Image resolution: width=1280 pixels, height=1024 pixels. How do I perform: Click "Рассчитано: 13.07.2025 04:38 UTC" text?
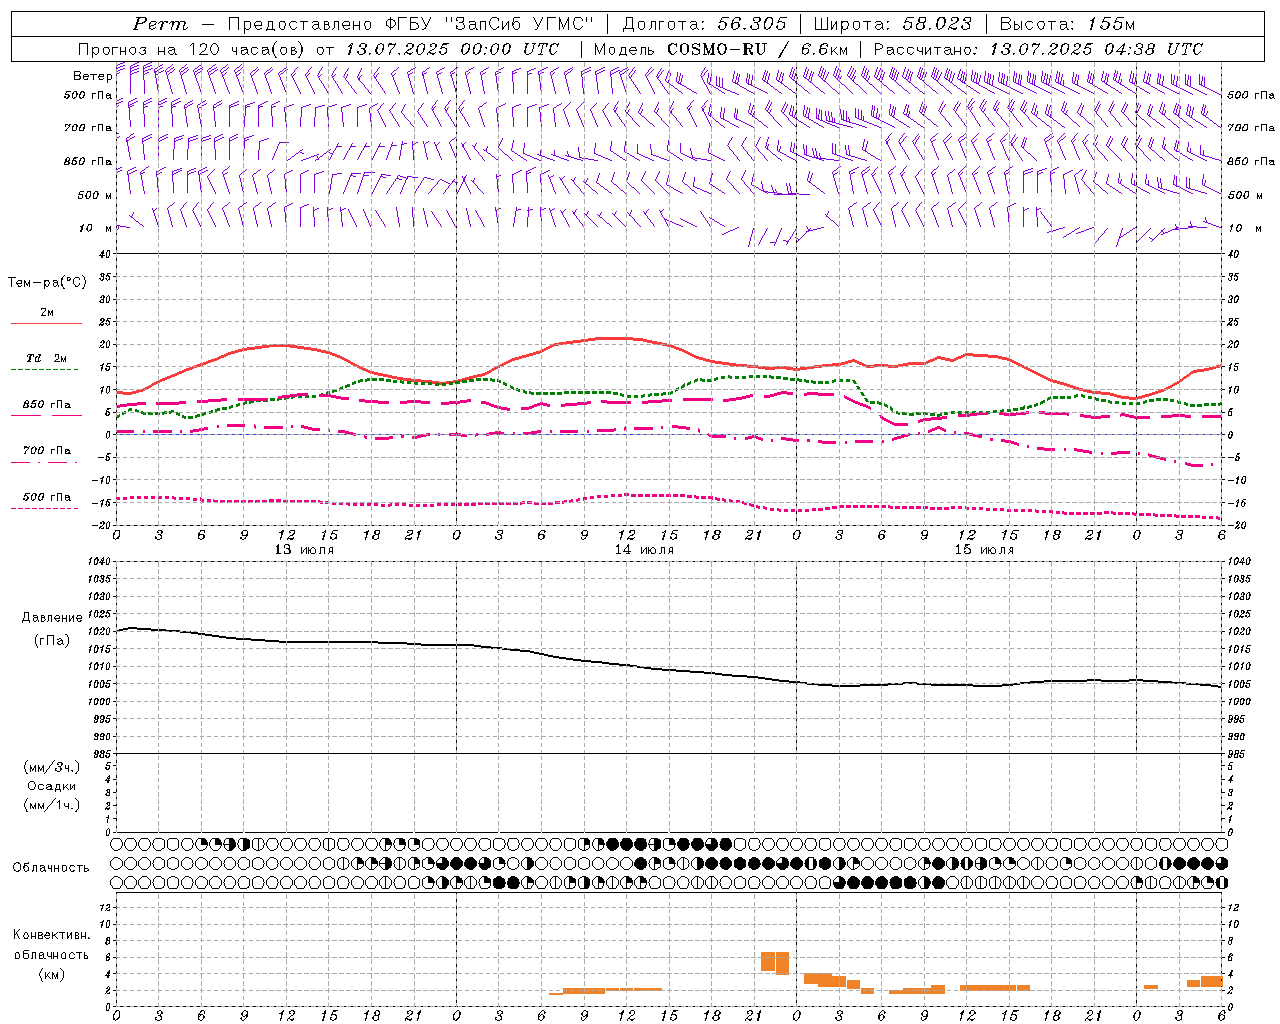pyautogui.click(x=1038, y=49)
